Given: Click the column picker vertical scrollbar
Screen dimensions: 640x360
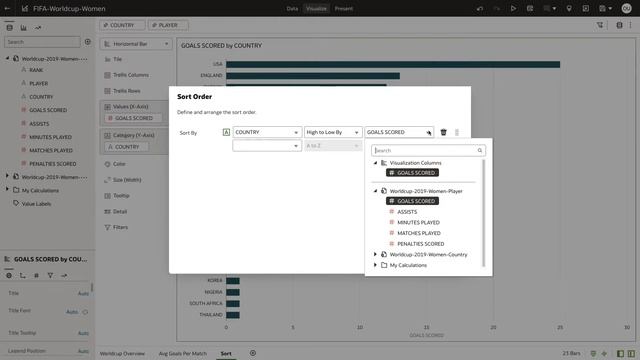Looking at the screenshot, I should point(484,213).
